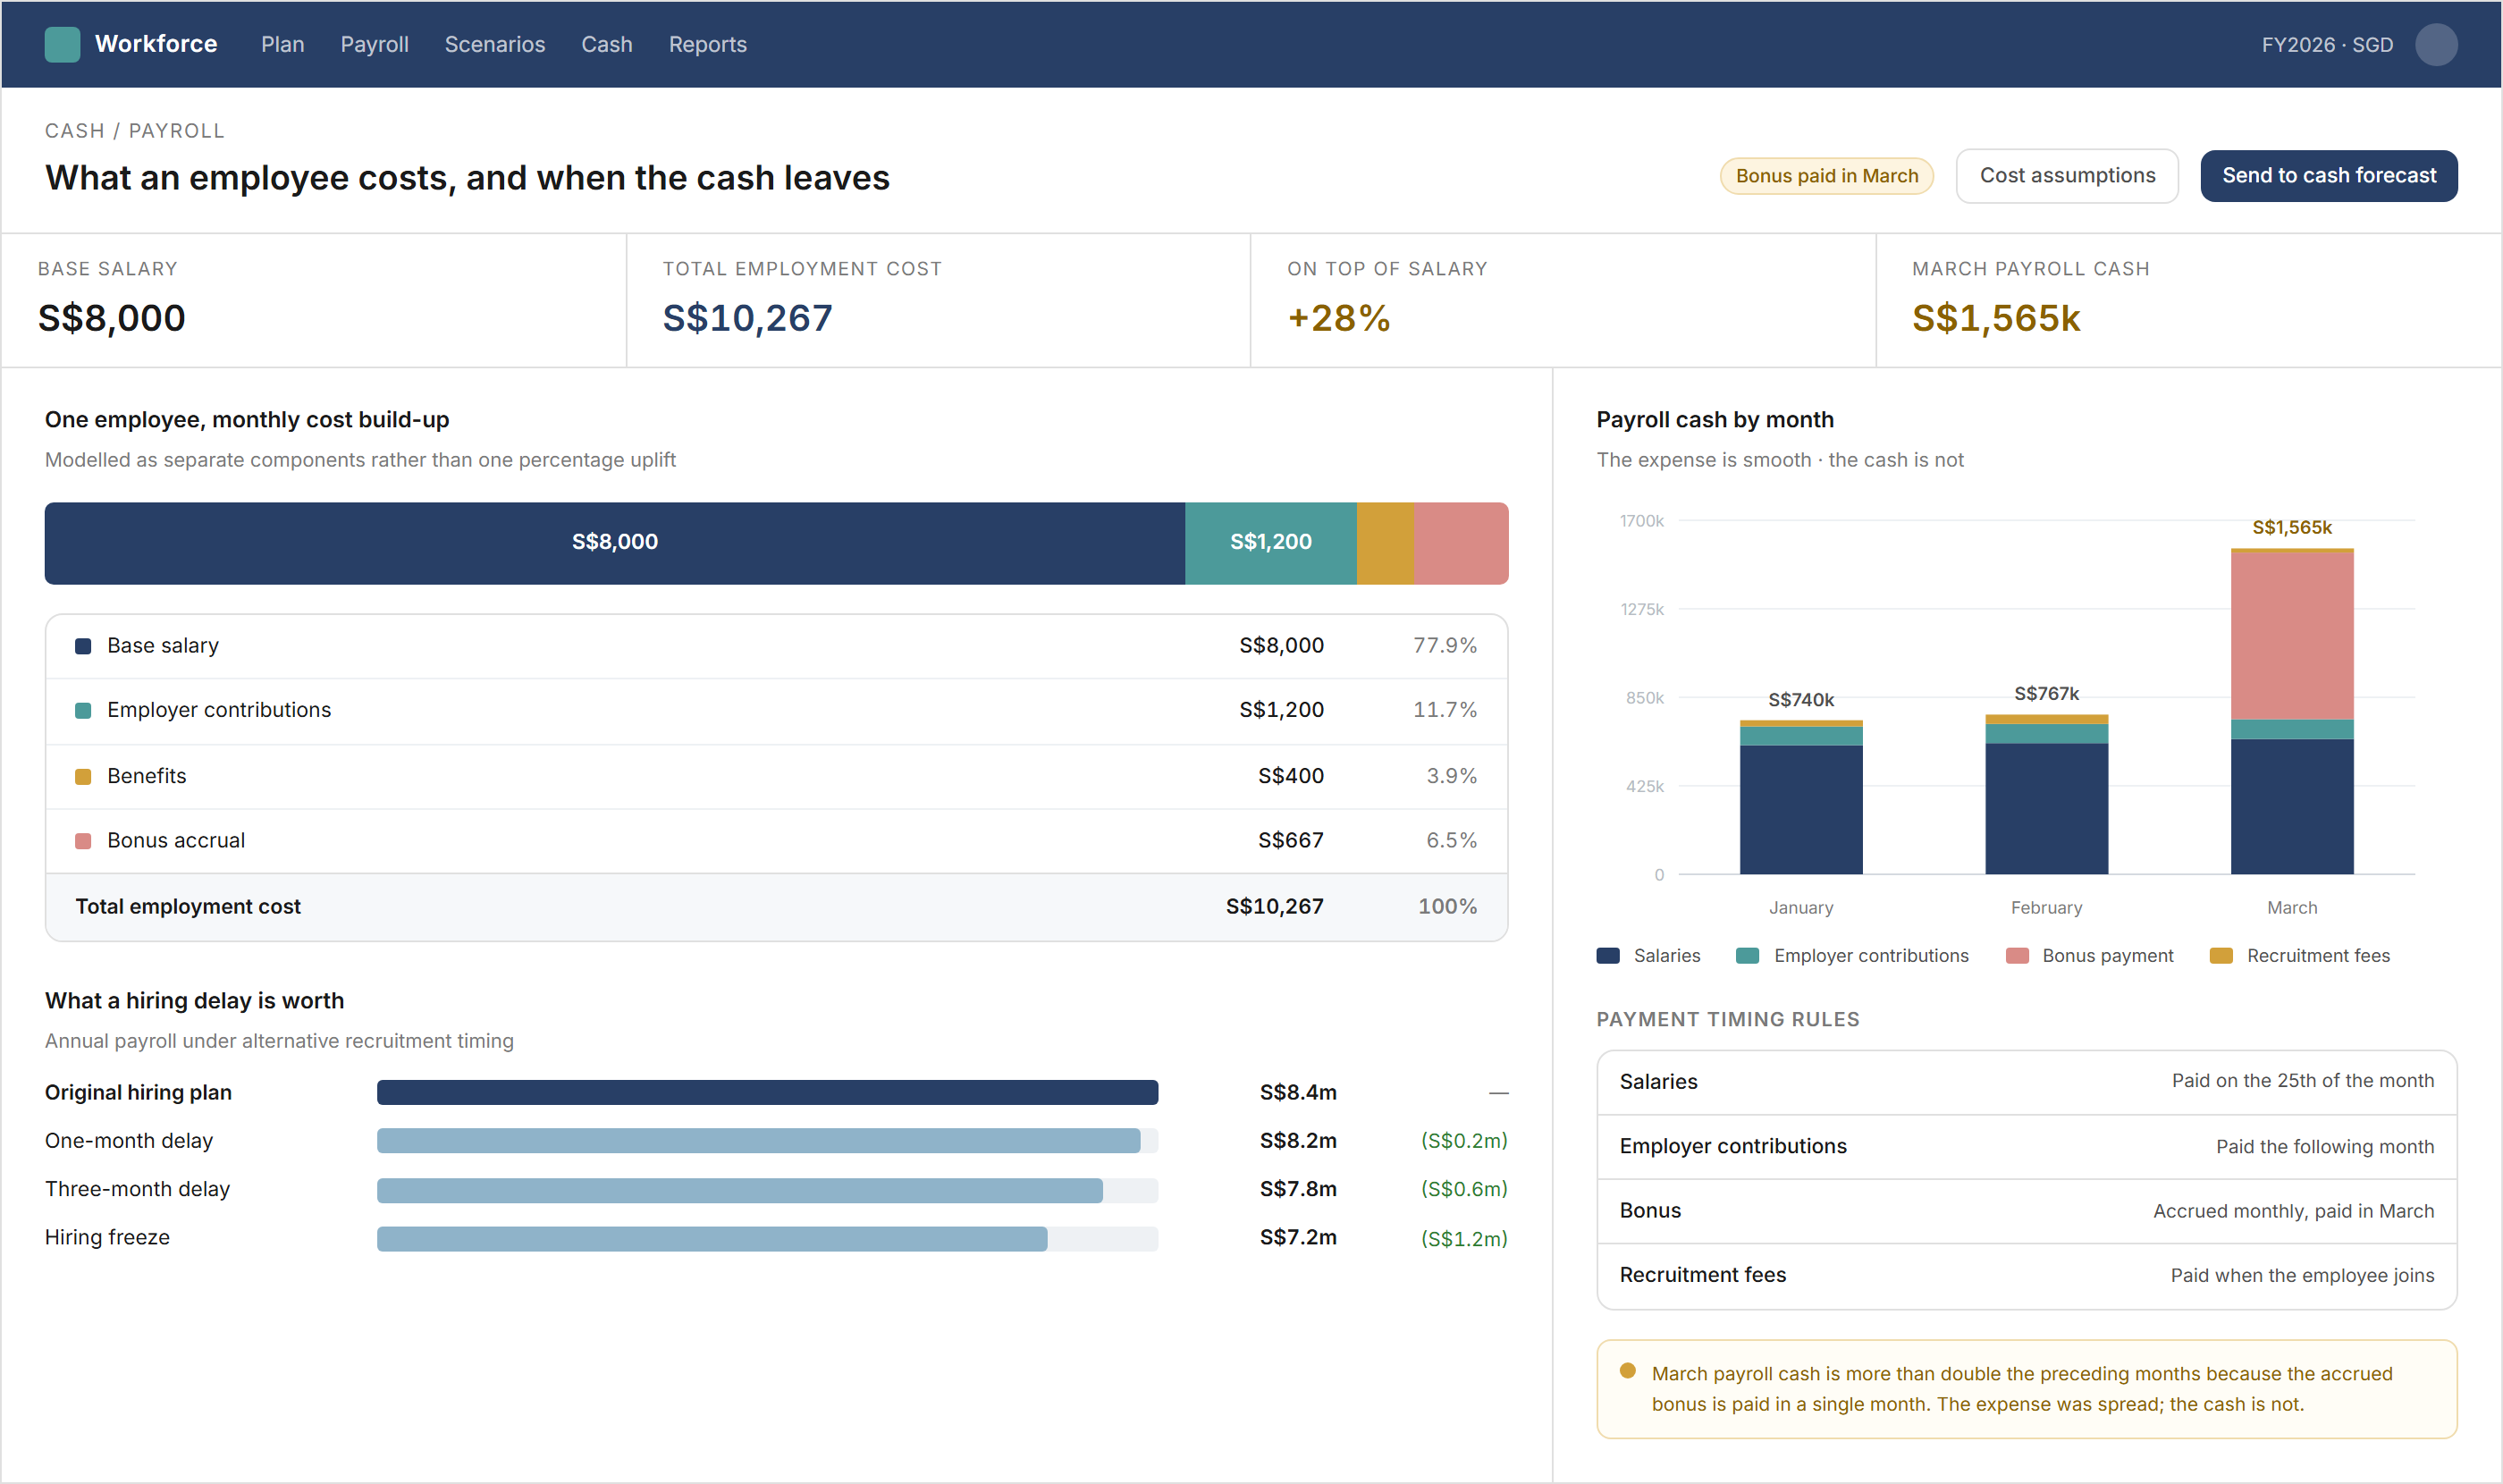Screen dimensions: 2503x1484
Task: Click the pink bonus segment of the March bar
Action: (x=2291, y=635)
